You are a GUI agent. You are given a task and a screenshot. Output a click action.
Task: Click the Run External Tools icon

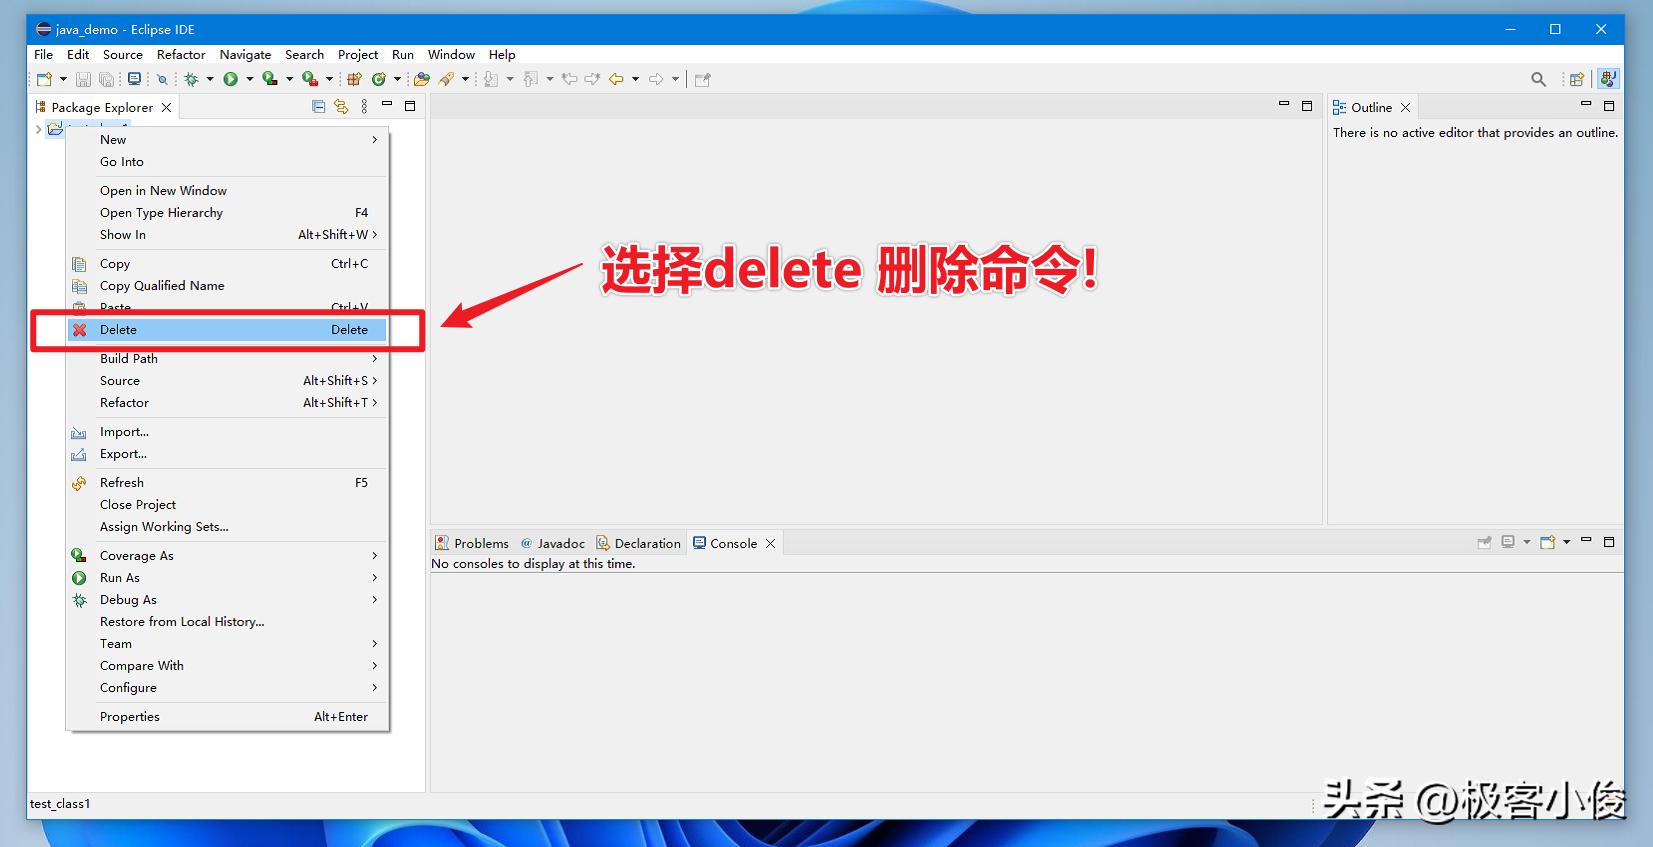point(310,79)
